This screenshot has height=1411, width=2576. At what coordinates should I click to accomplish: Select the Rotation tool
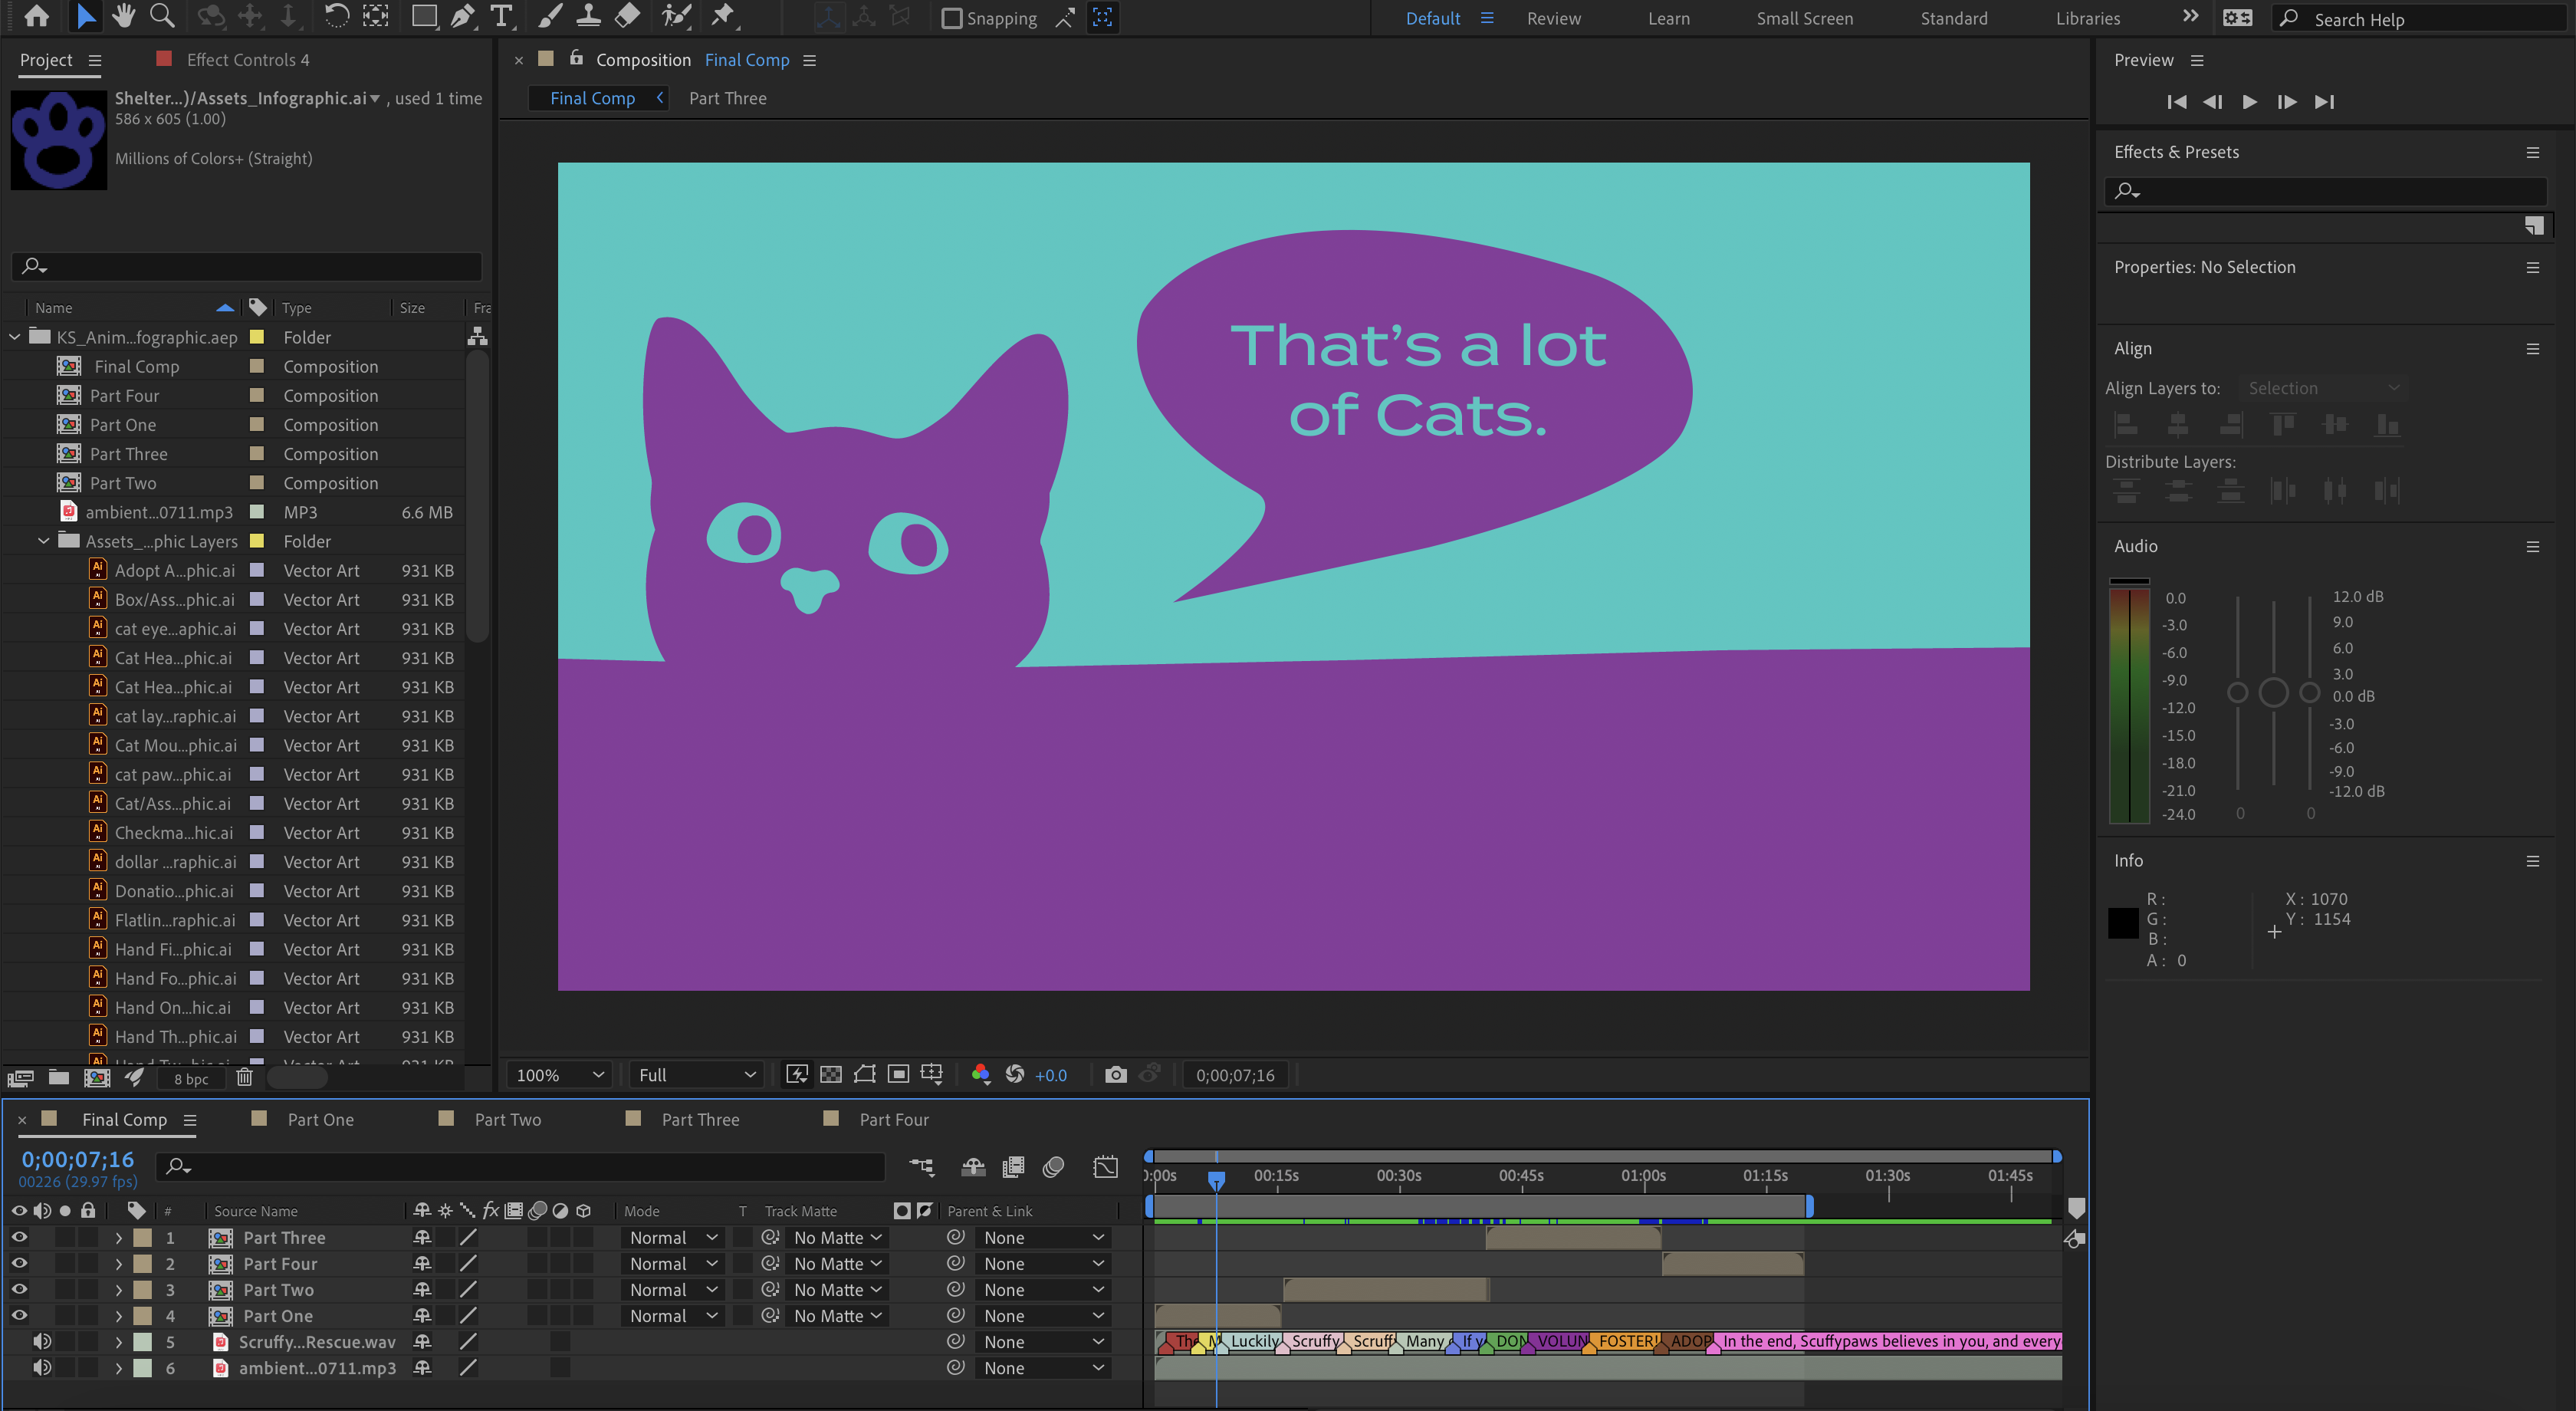337,16
